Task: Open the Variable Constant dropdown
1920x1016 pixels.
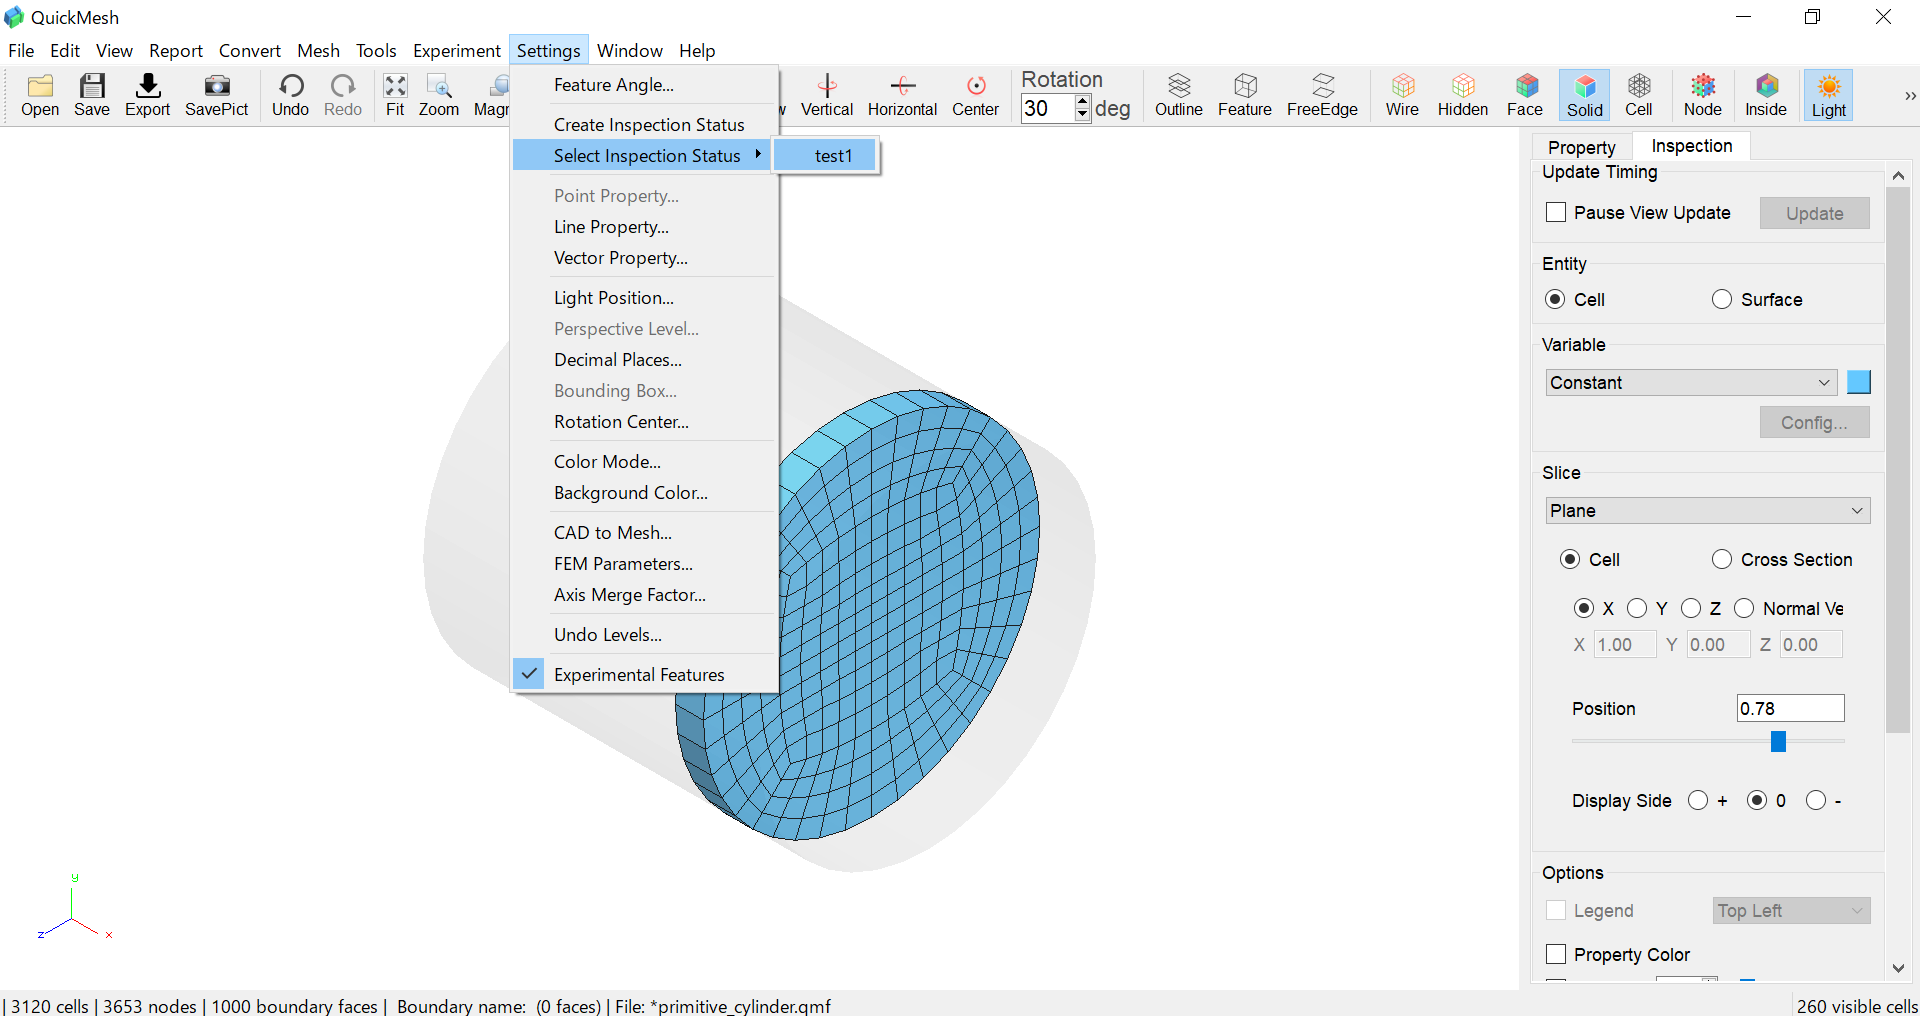Action: point(1692,382)
